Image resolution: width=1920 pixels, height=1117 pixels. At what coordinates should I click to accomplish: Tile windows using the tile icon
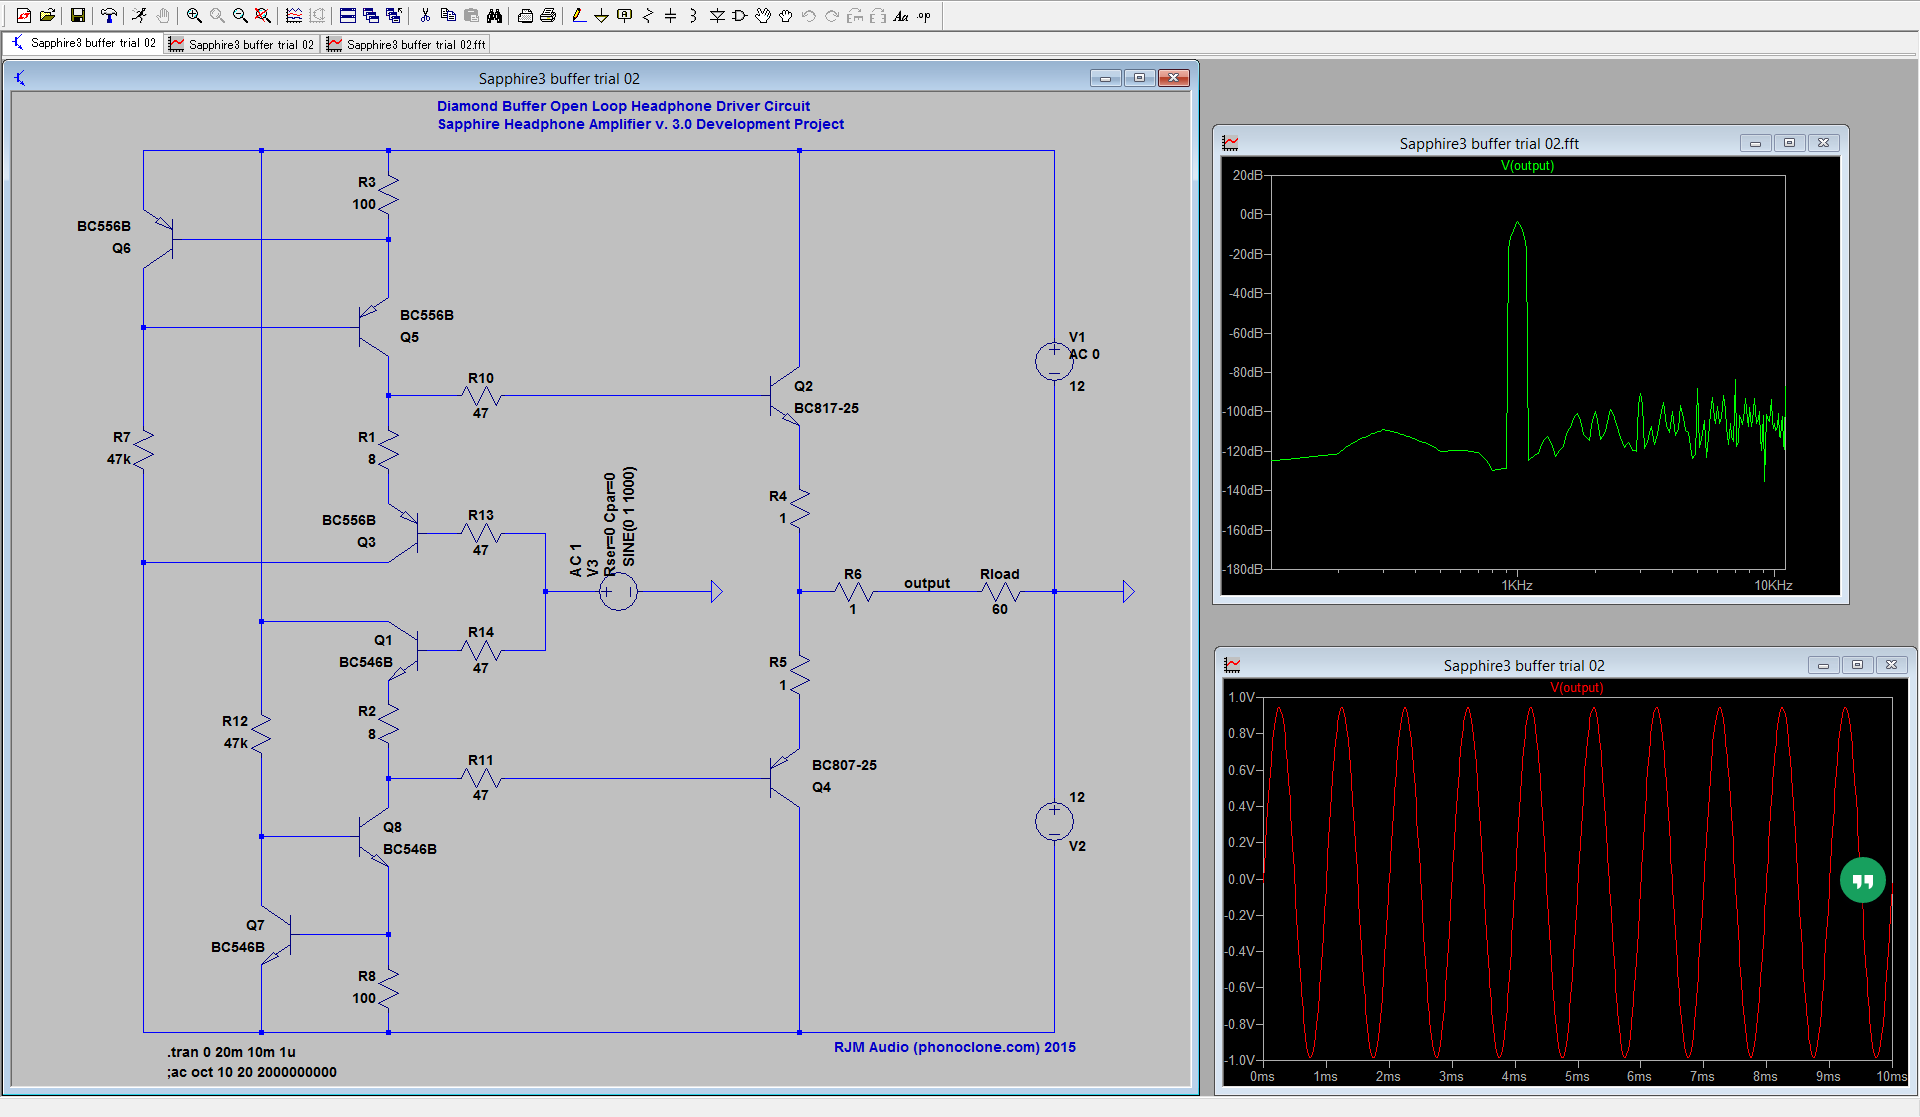(348, 15)
